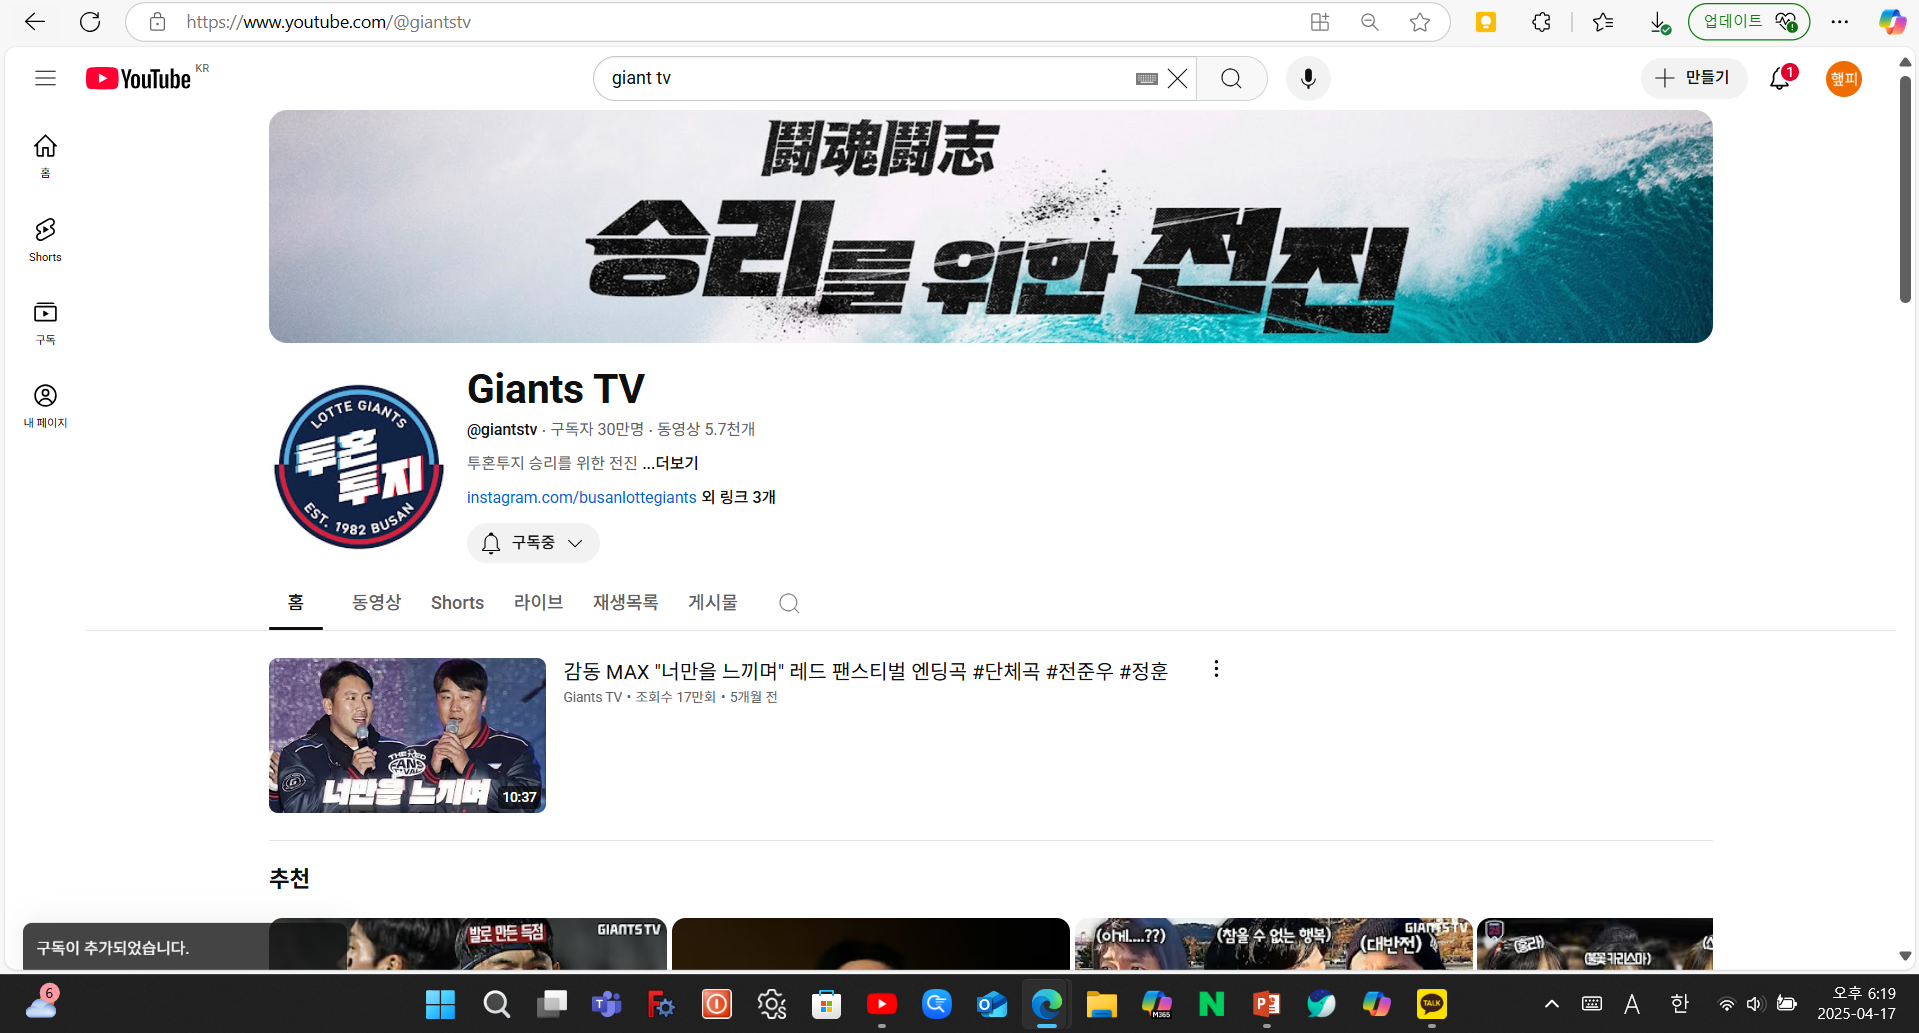
Task: Start voice search with microphone icon
Action: [x=1307, y=79]
